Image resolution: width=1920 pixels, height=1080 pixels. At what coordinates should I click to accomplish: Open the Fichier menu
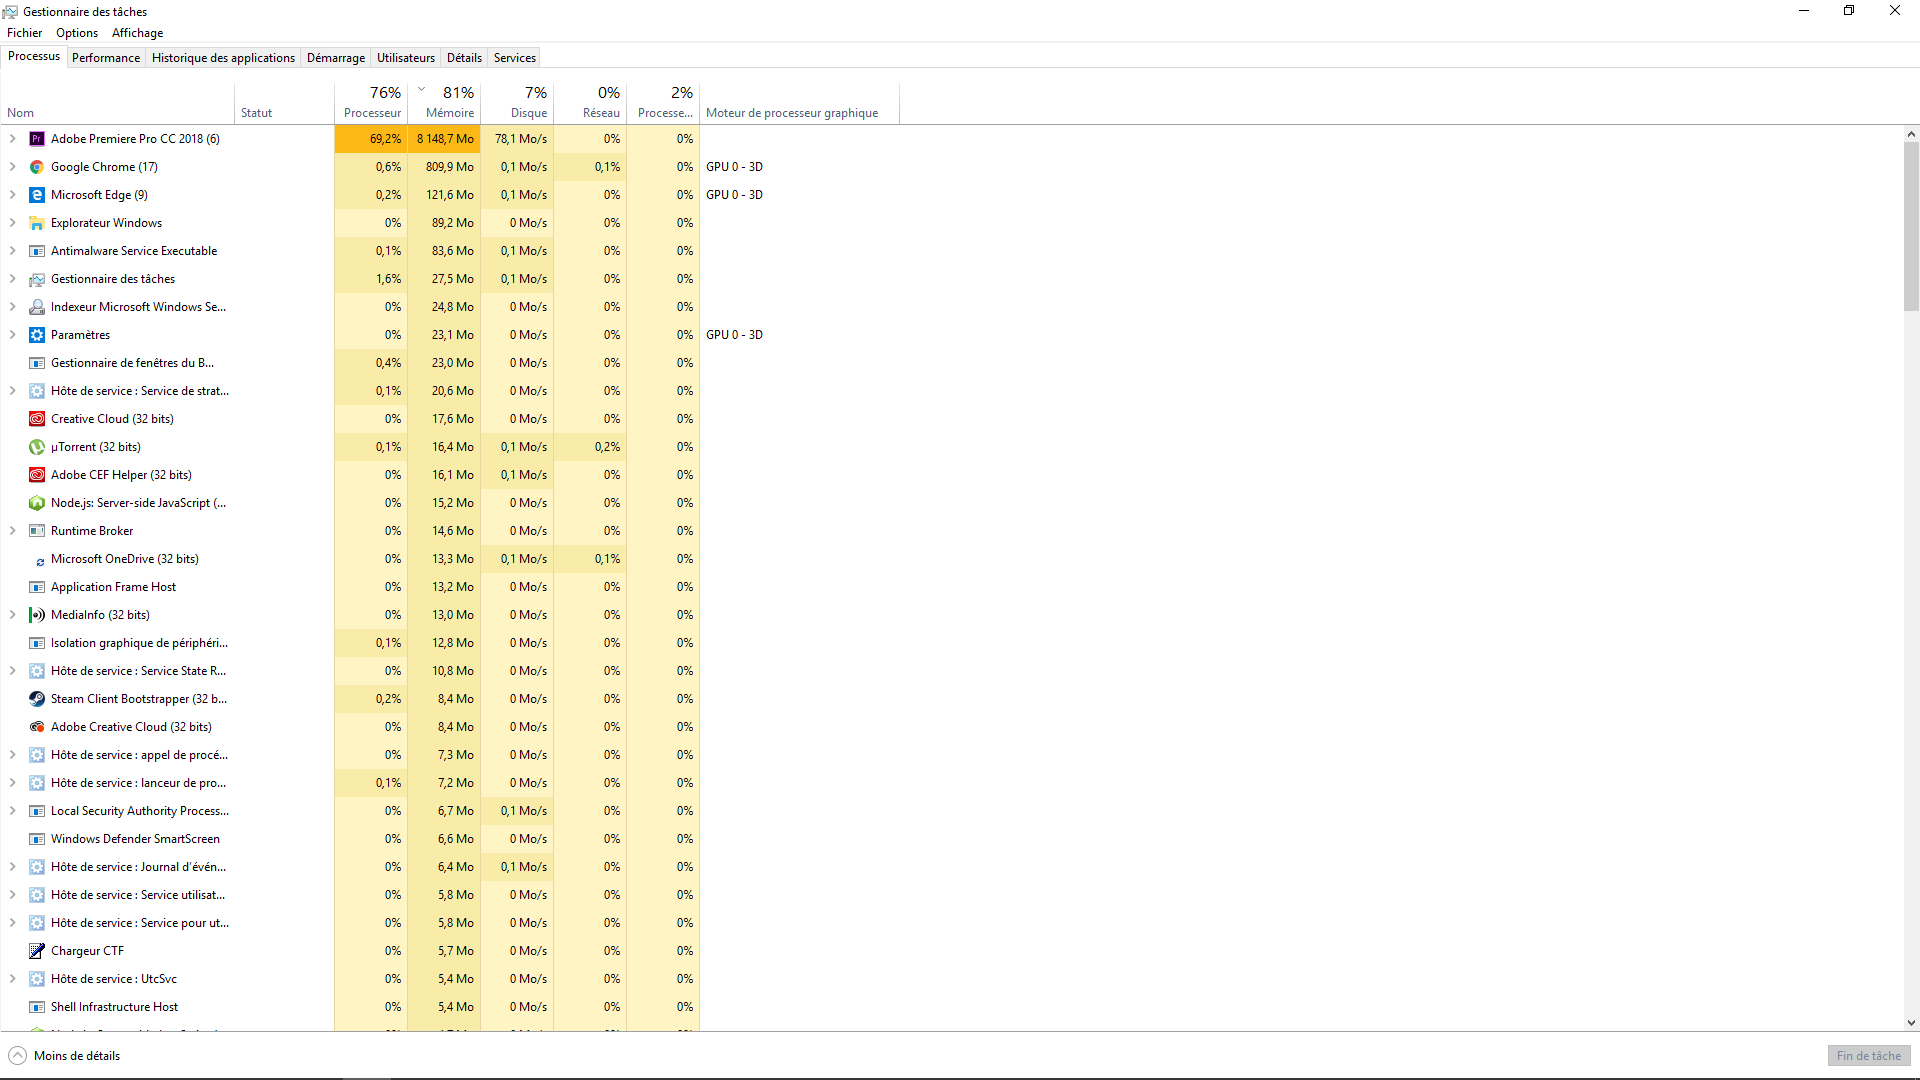[x=25, y=33]
